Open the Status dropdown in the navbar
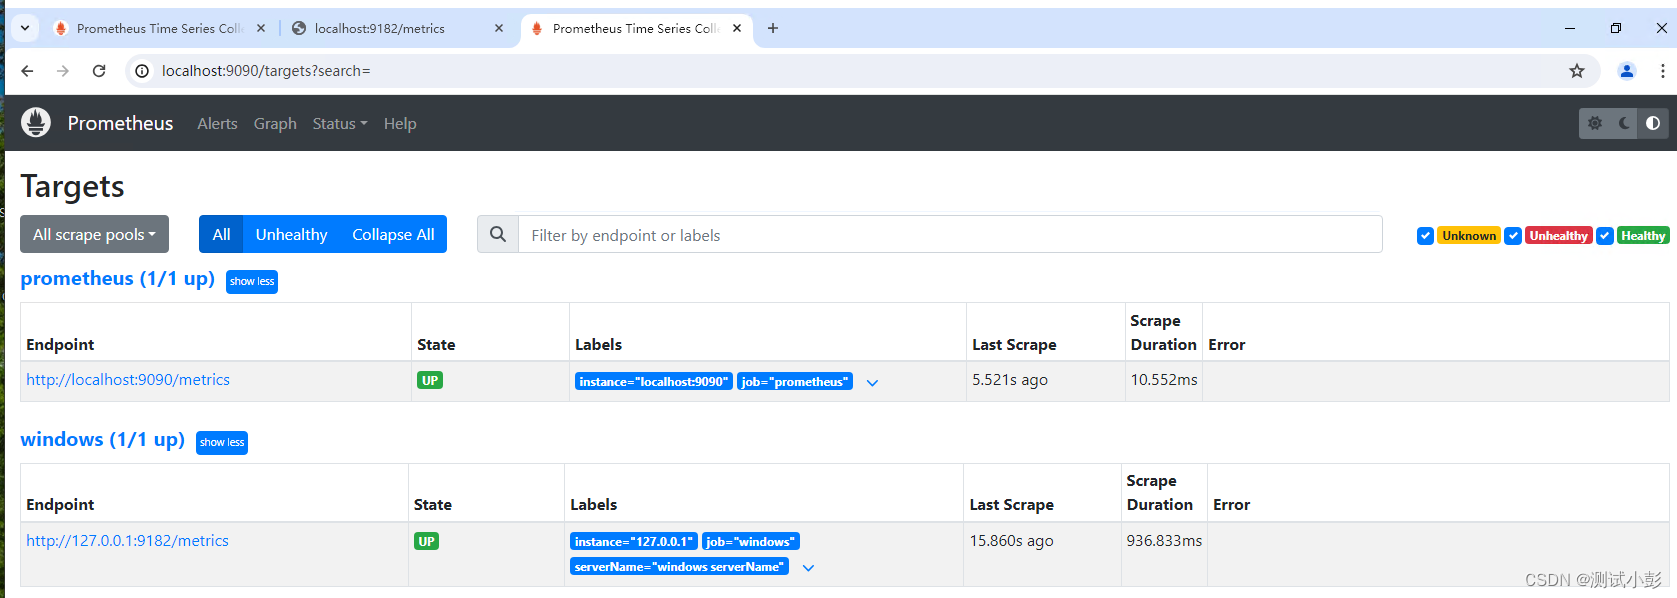Image resolution: width=1677 pixels, height=598 pixels. (x=340, y=123)
